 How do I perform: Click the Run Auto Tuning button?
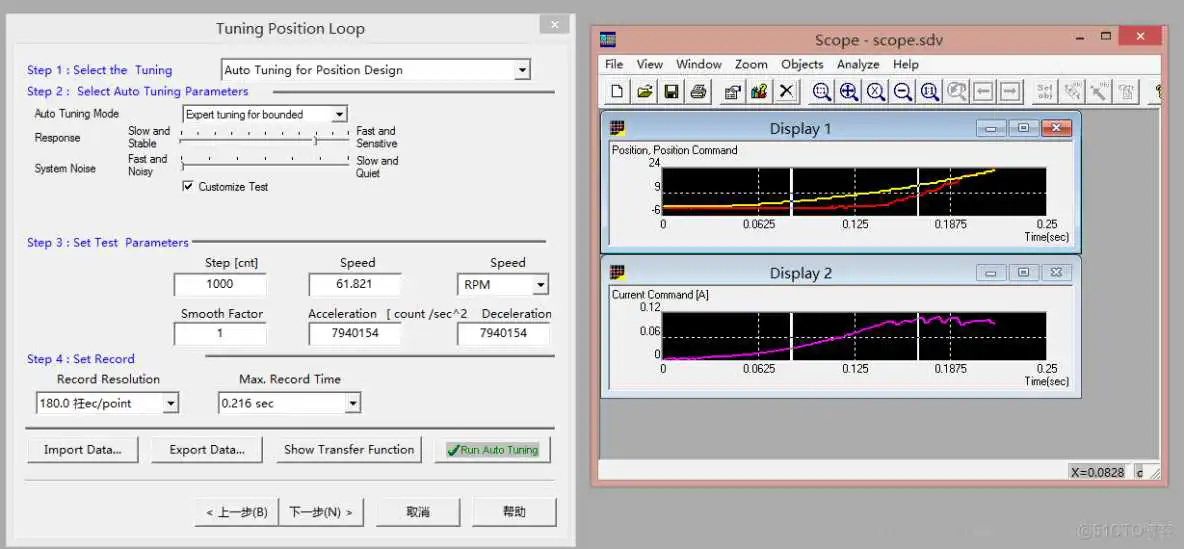(x=492, y=449)
